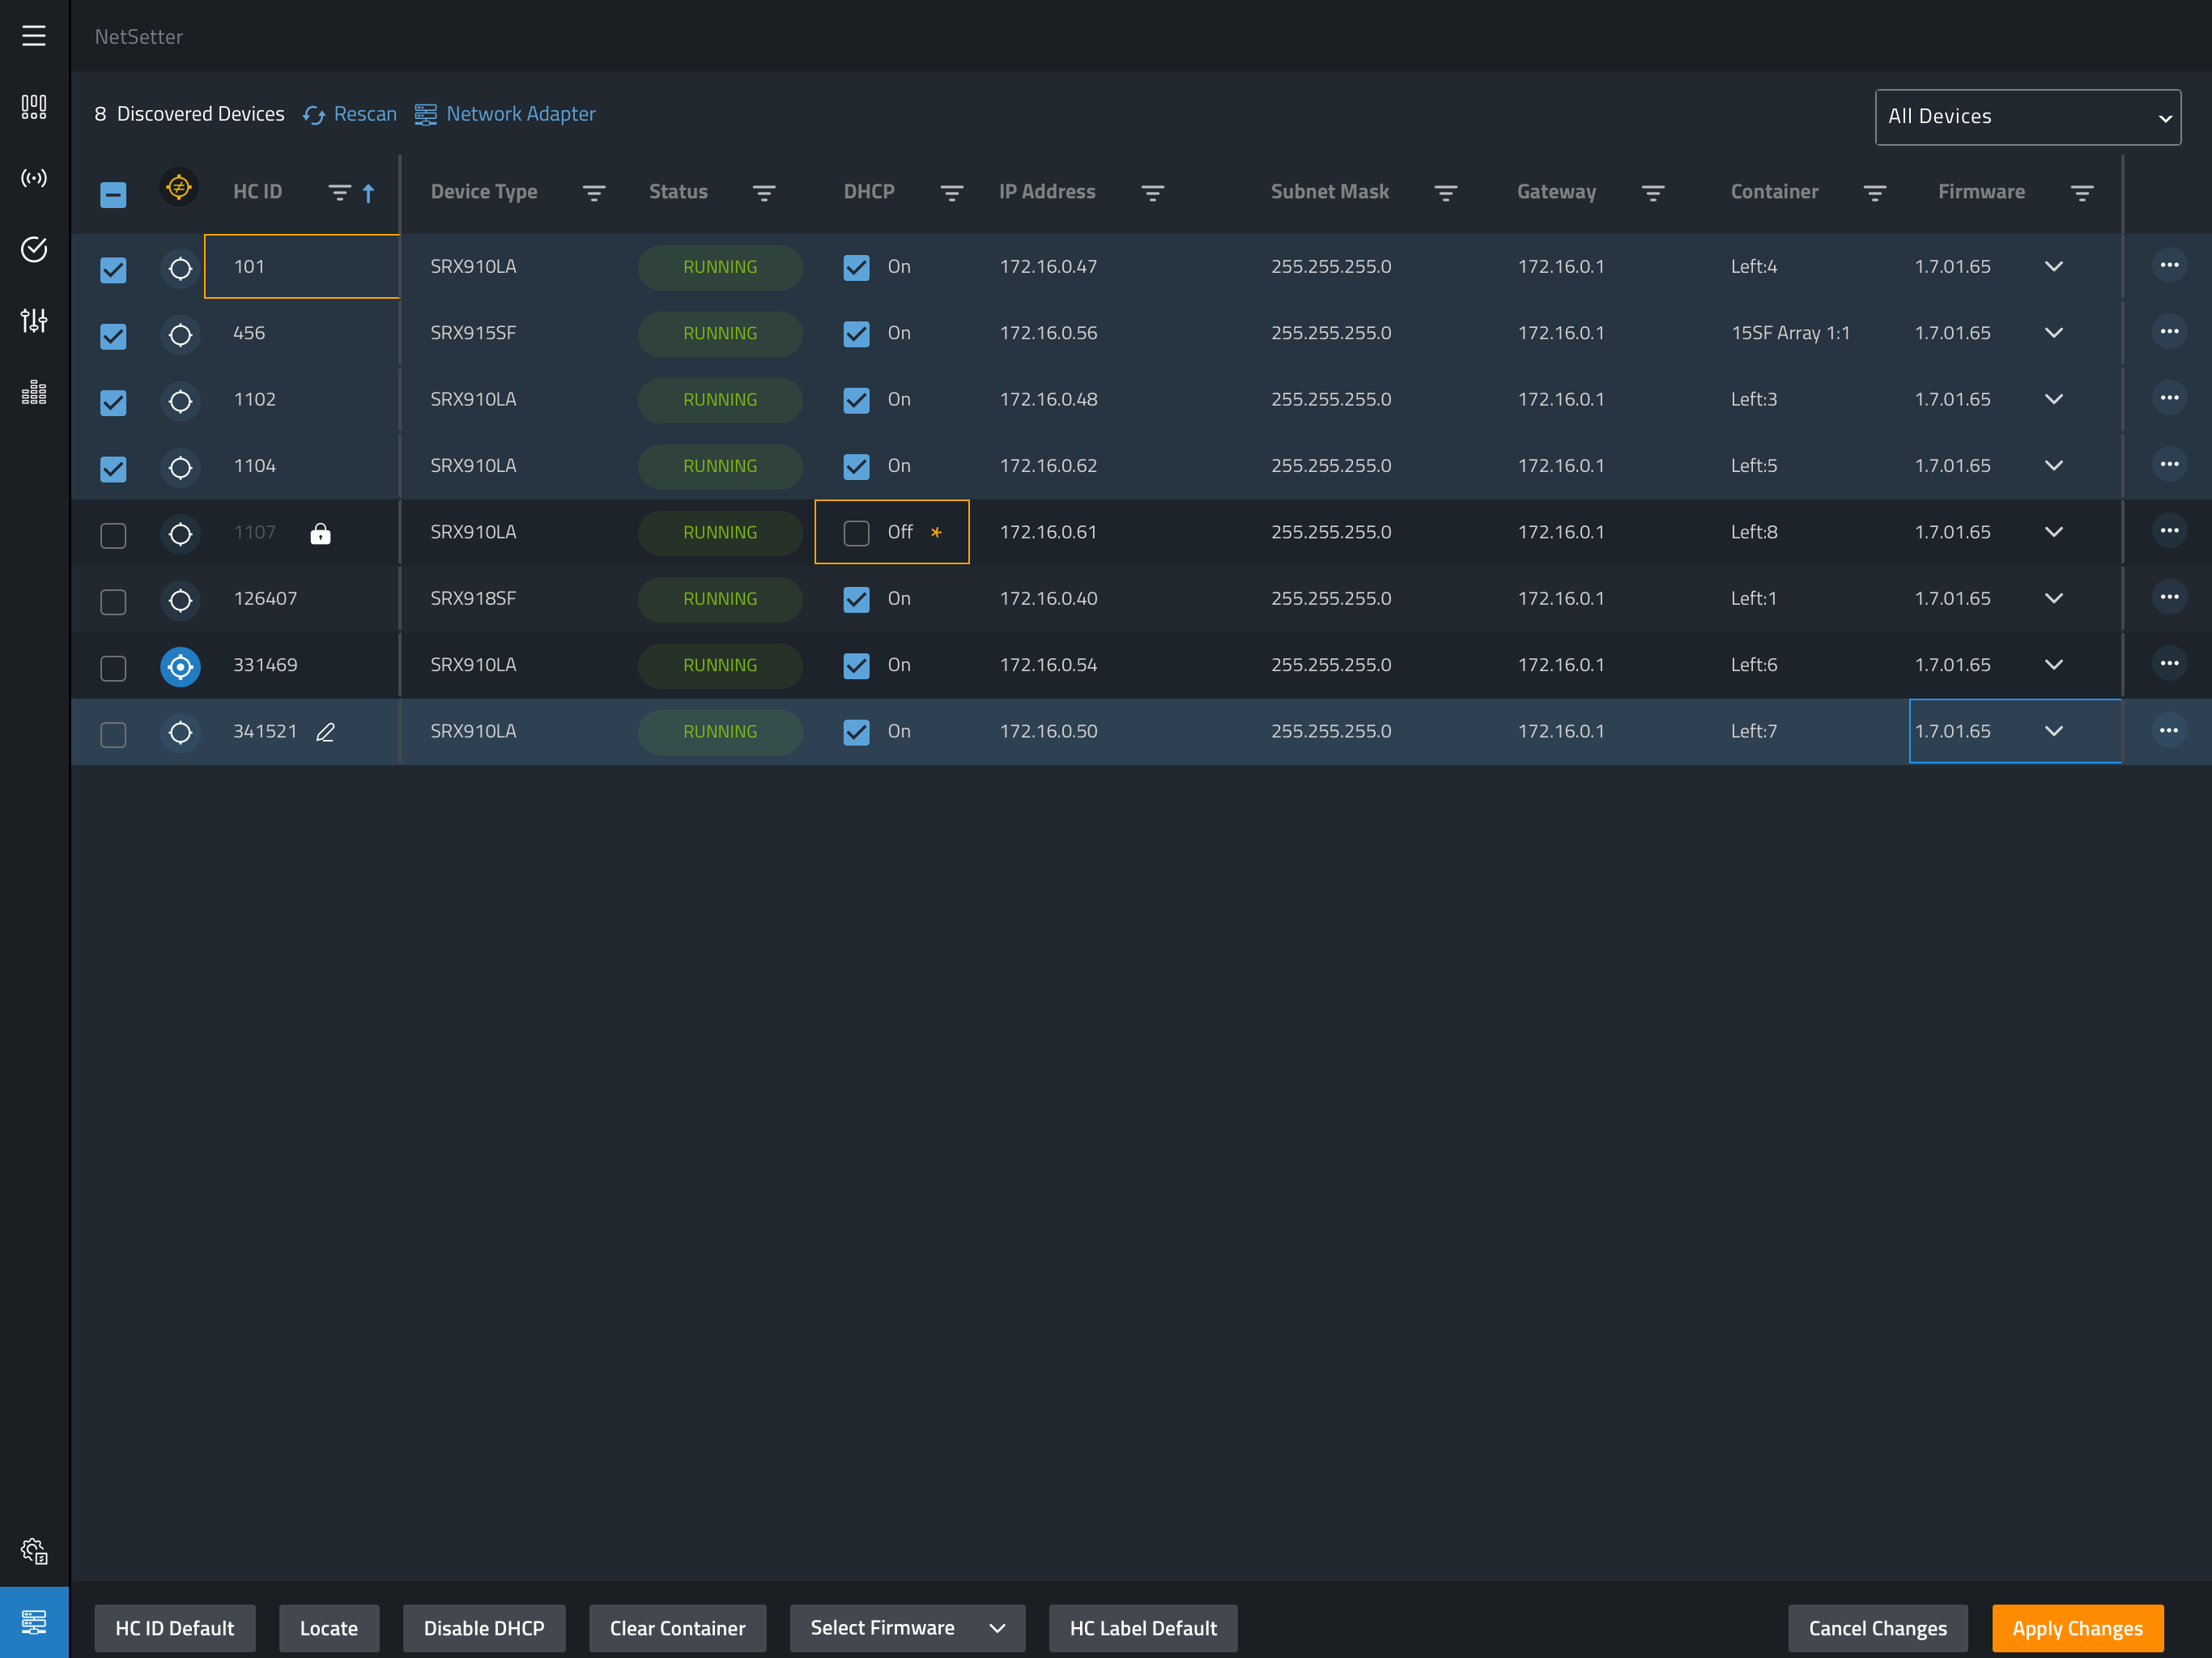Screen dimensions: 2212x1658
Task: Filter the IP Address column
Action: (x=1153, y=193)
